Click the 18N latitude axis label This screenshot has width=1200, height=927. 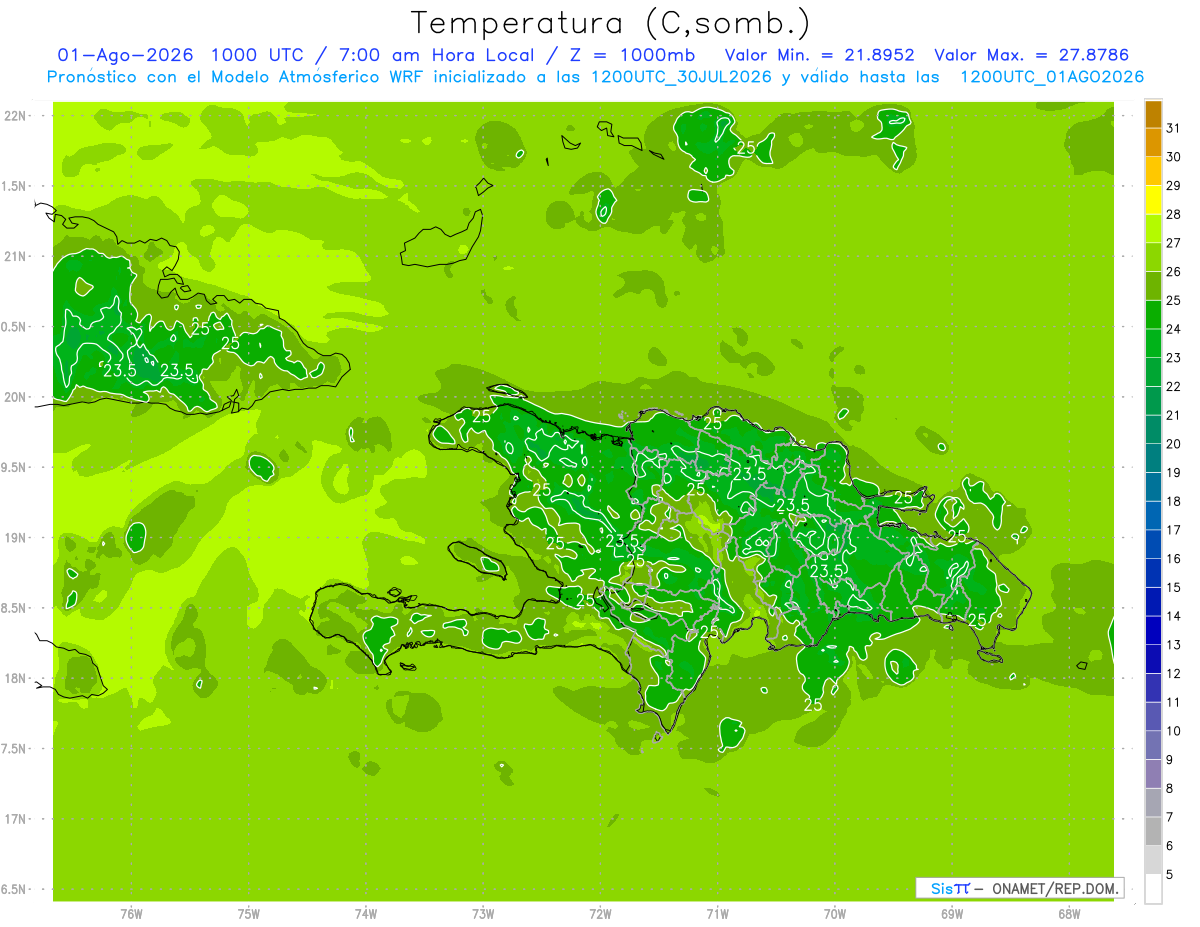pos(15,678)
